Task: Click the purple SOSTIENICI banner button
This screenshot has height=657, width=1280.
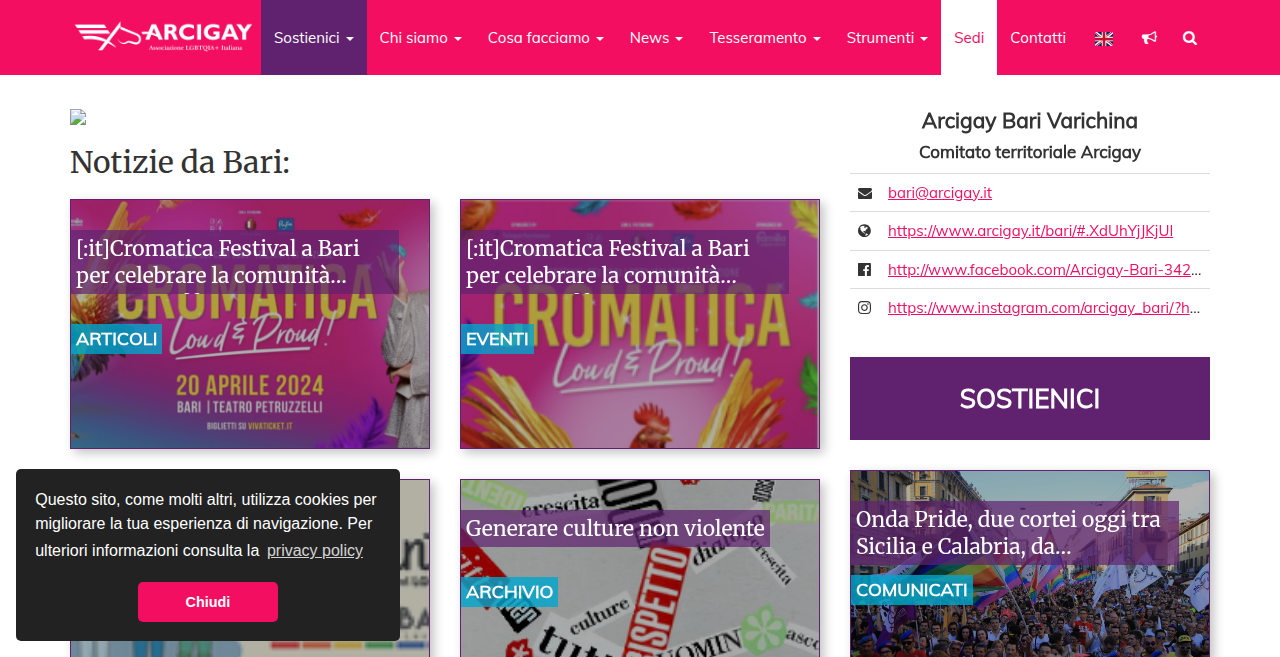Action: [1030, 398]
